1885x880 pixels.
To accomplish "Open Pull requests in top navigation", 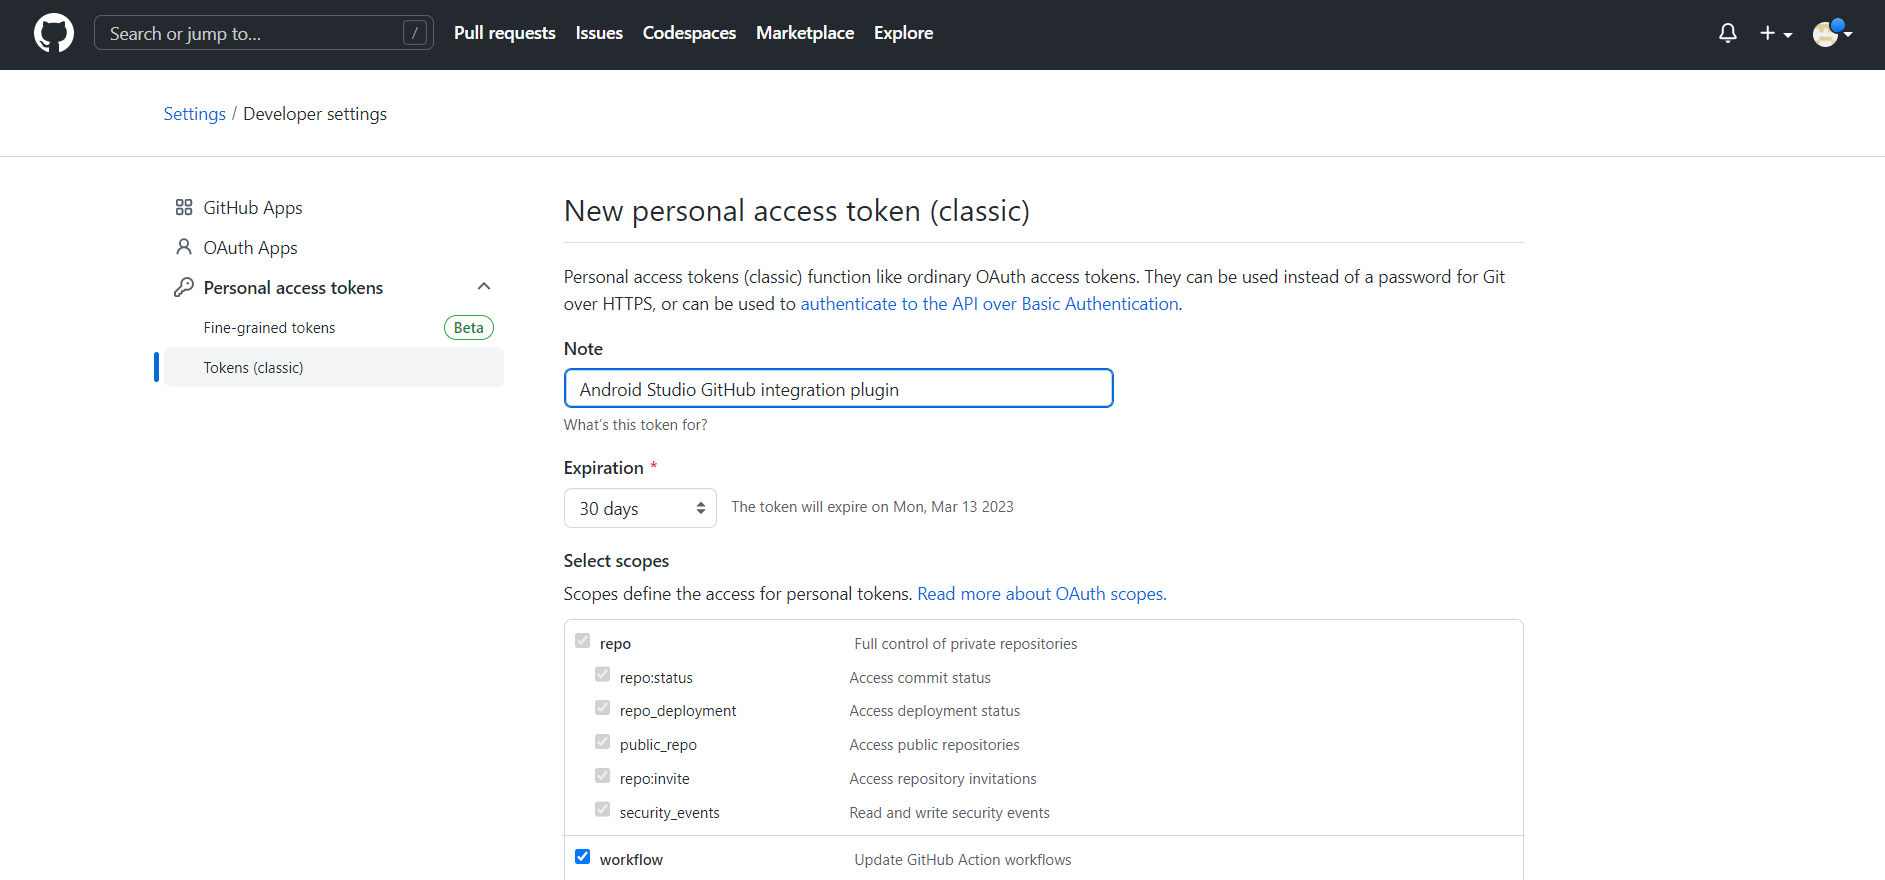I will pos(504,33).
